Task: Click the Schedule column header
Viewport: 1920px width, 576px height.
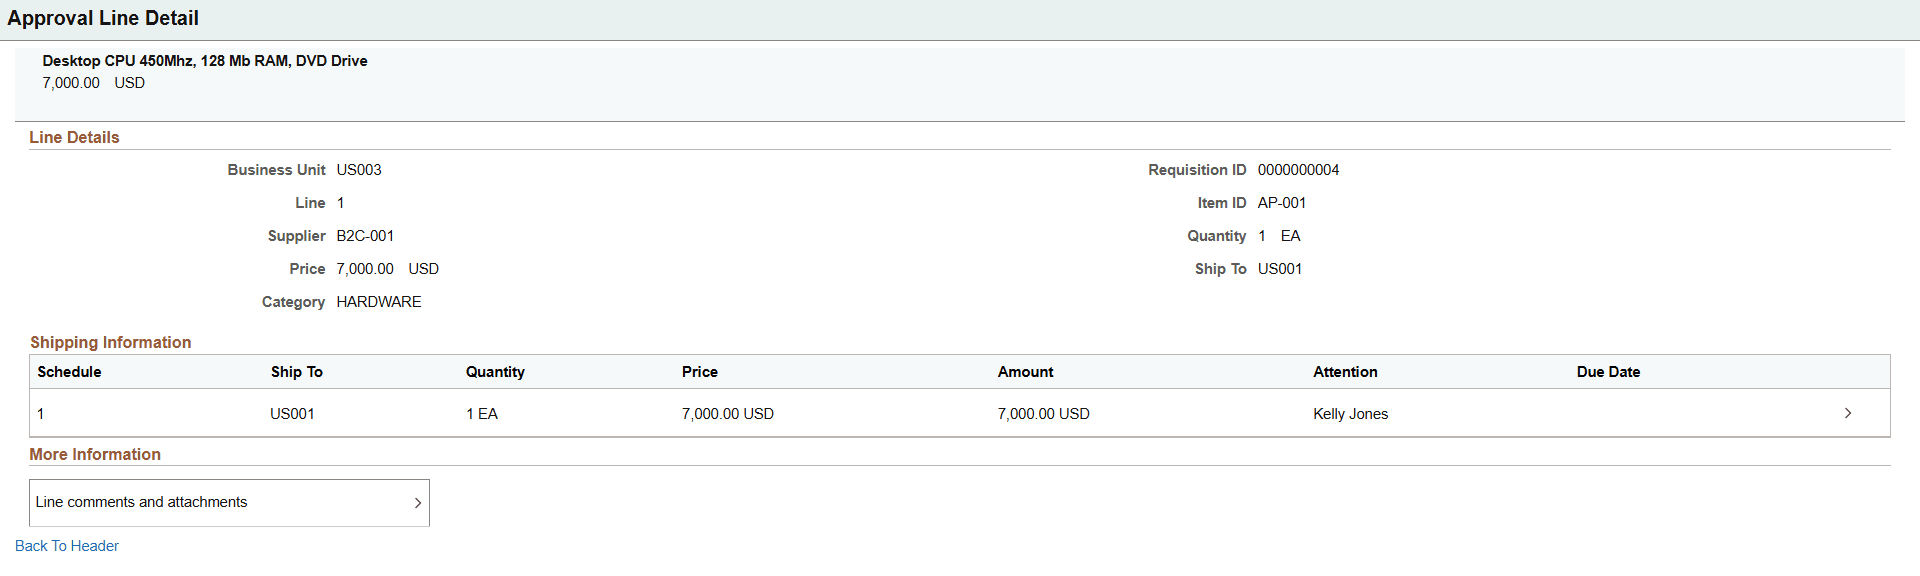Action: point(69,372)
